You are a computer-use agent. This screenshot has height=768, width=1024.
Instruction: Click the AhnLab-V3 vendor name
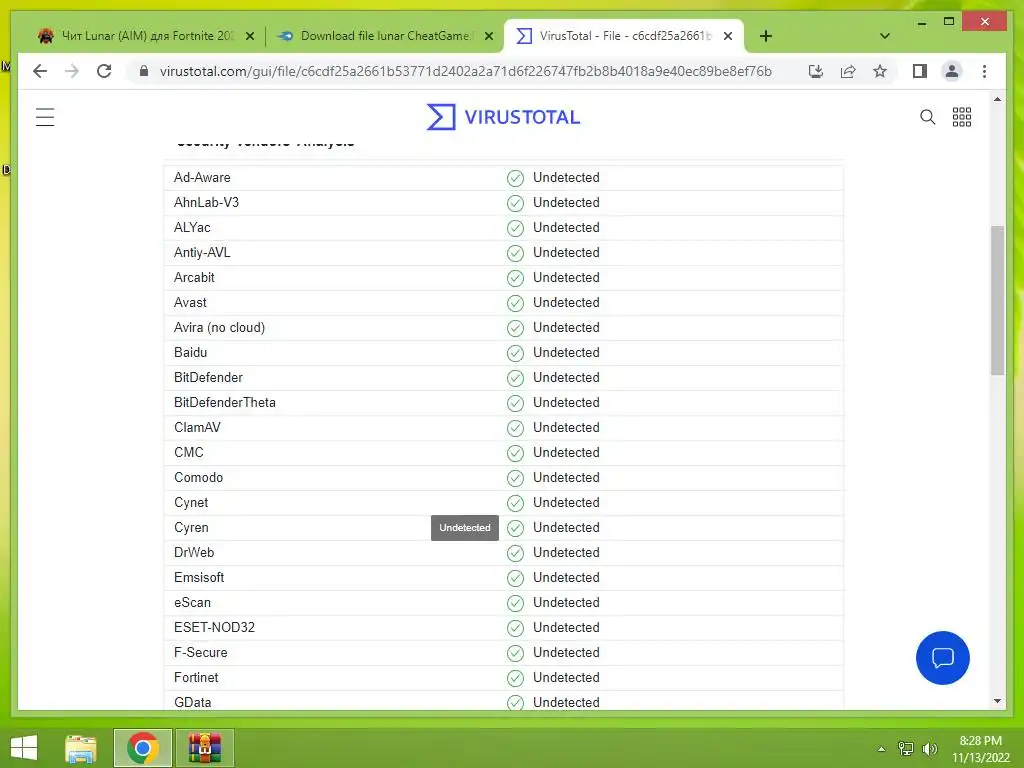point(206,202)
